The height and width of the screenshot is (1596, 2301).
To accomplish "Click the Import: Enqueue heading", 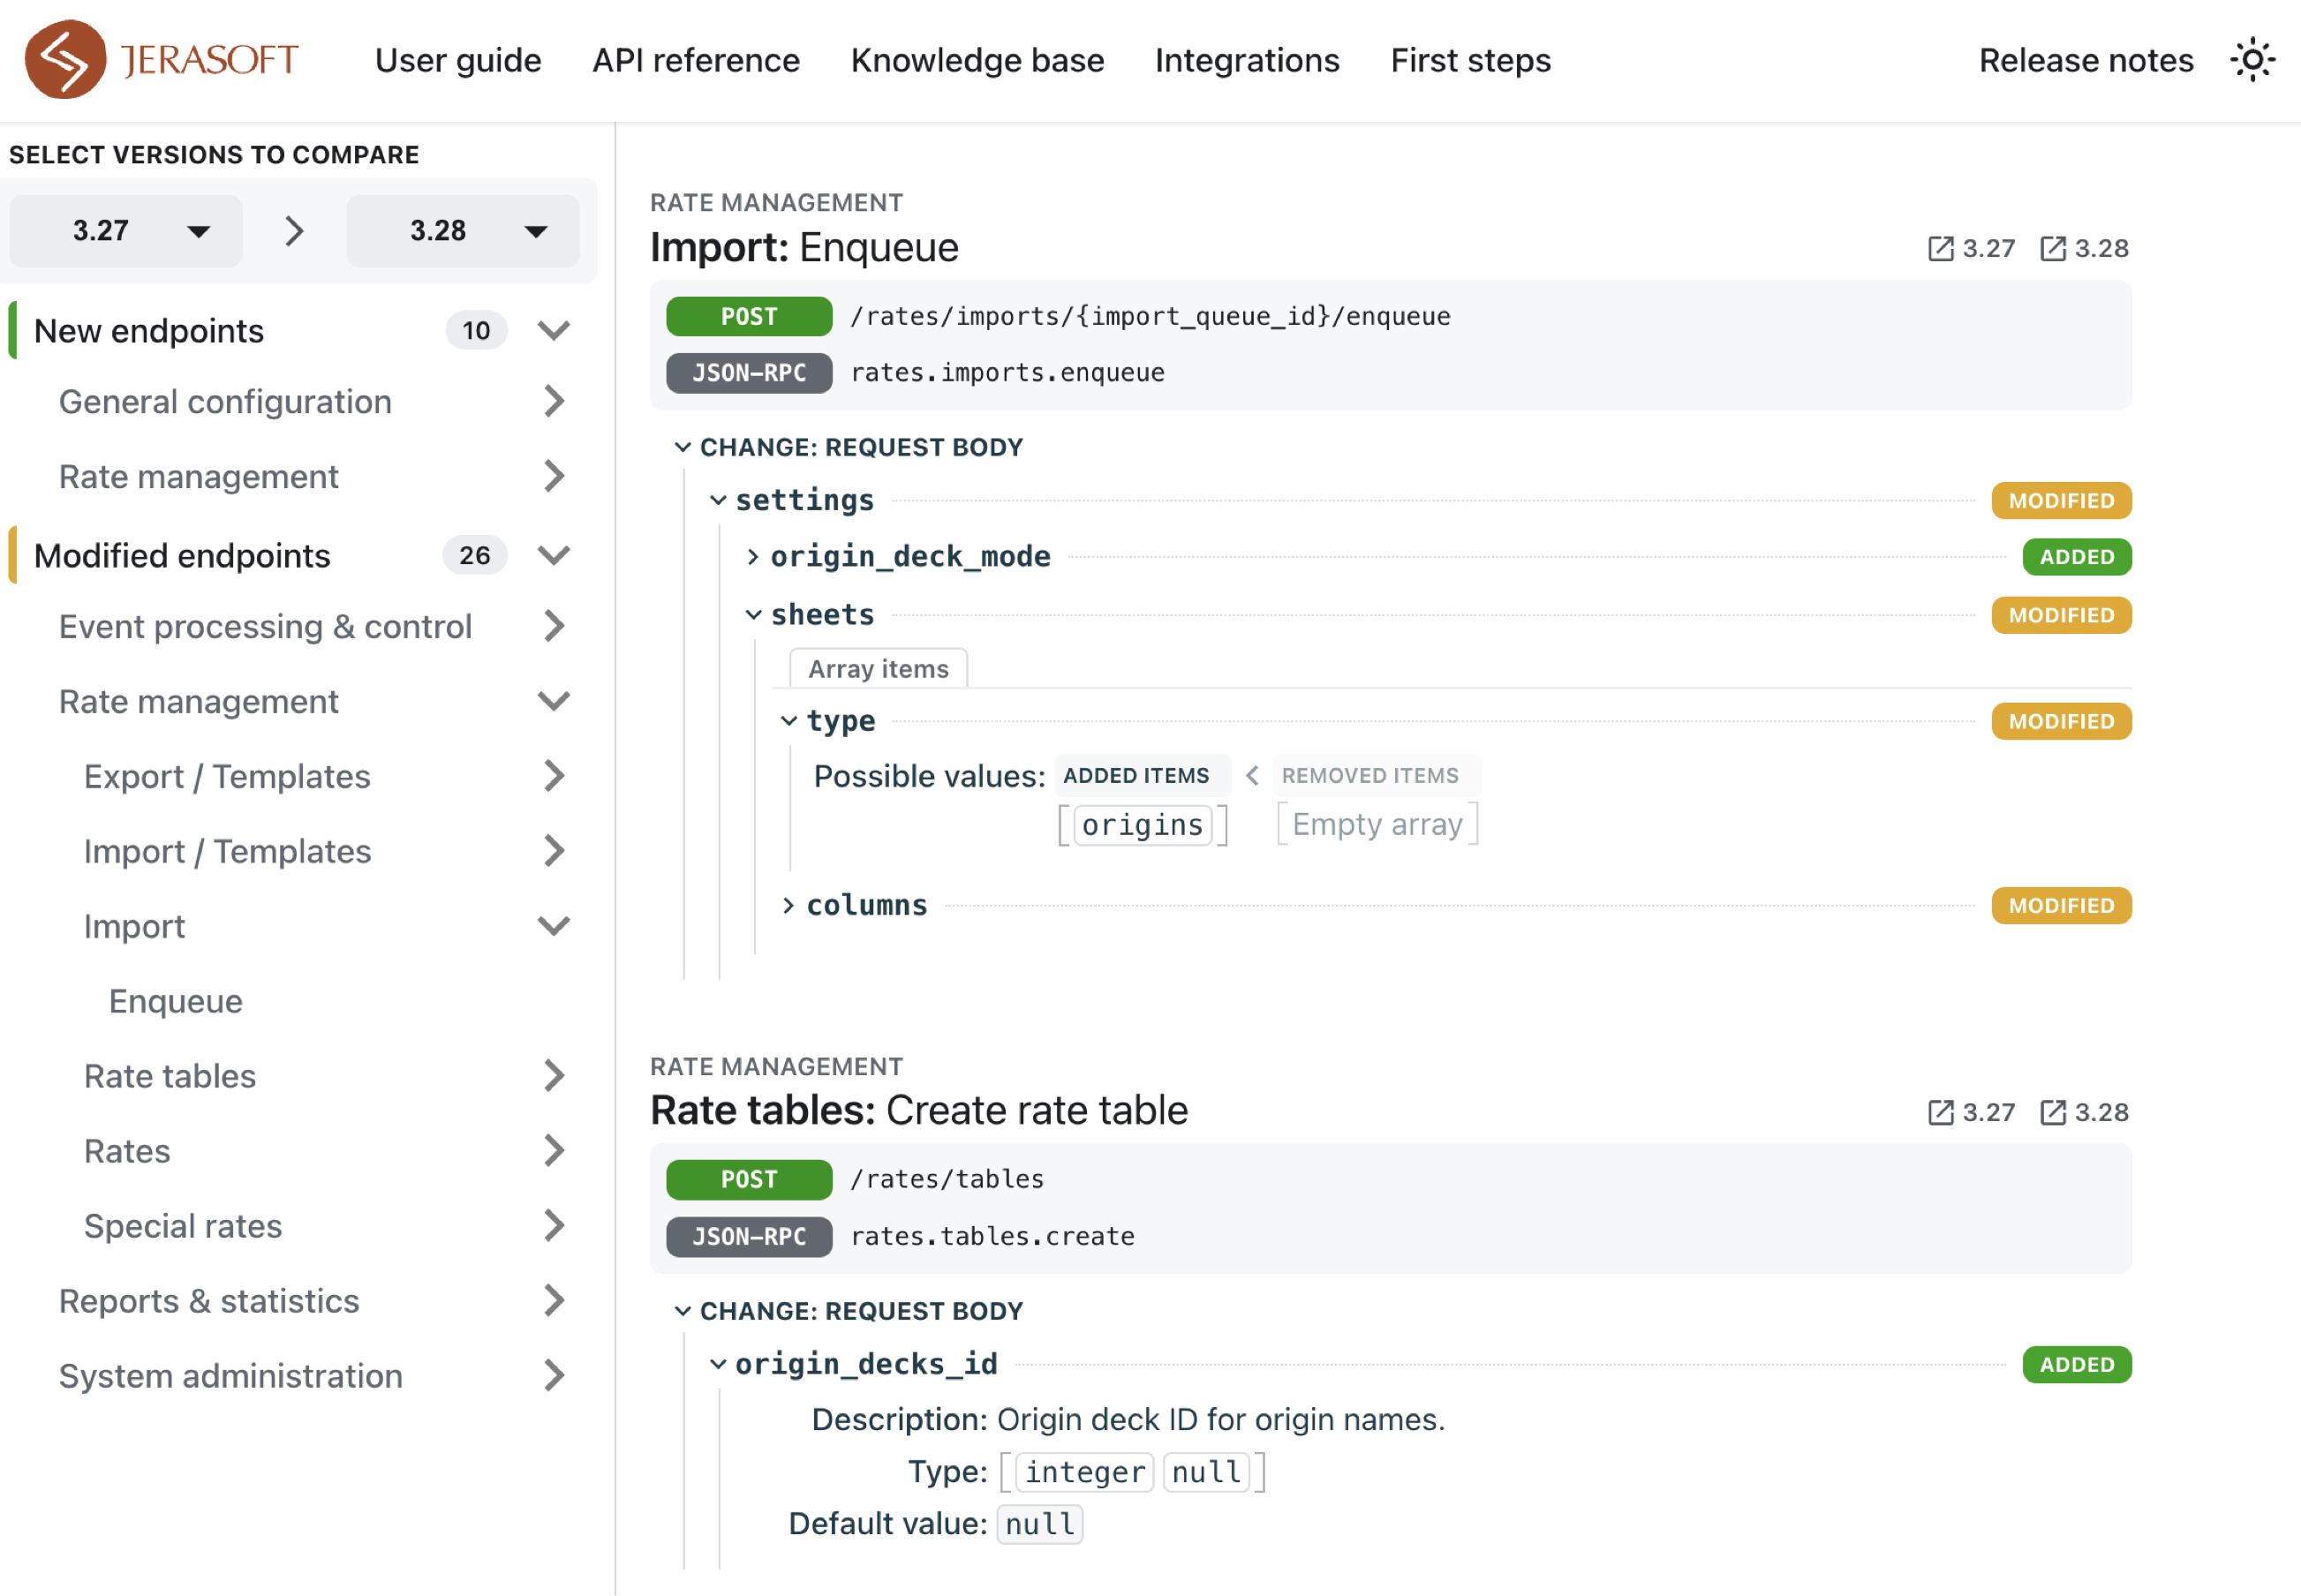I will pyautogui.click(x=804, y=247).
